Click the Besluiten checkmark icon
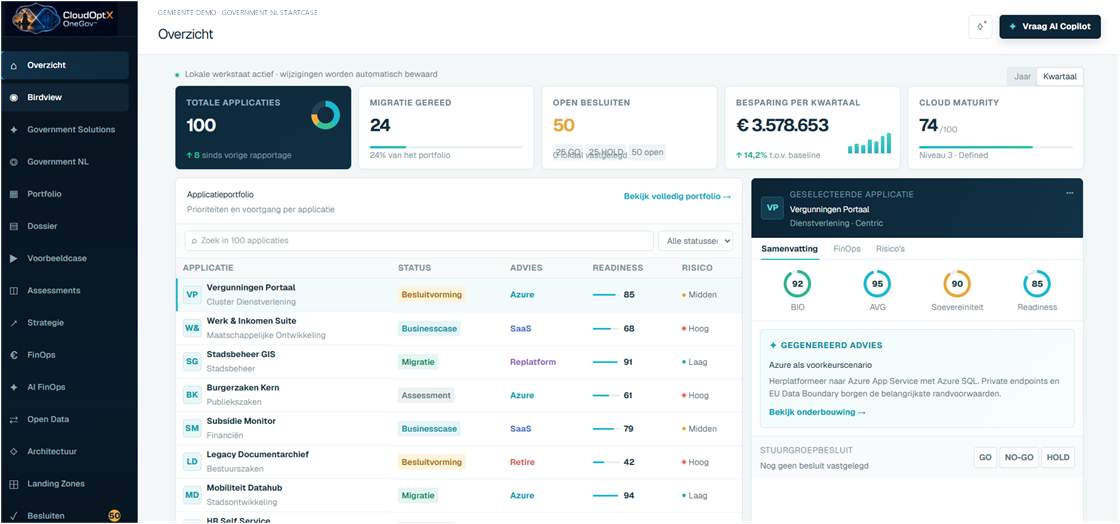The height and width of the screenshot is (524, 1120). [14, 515]
